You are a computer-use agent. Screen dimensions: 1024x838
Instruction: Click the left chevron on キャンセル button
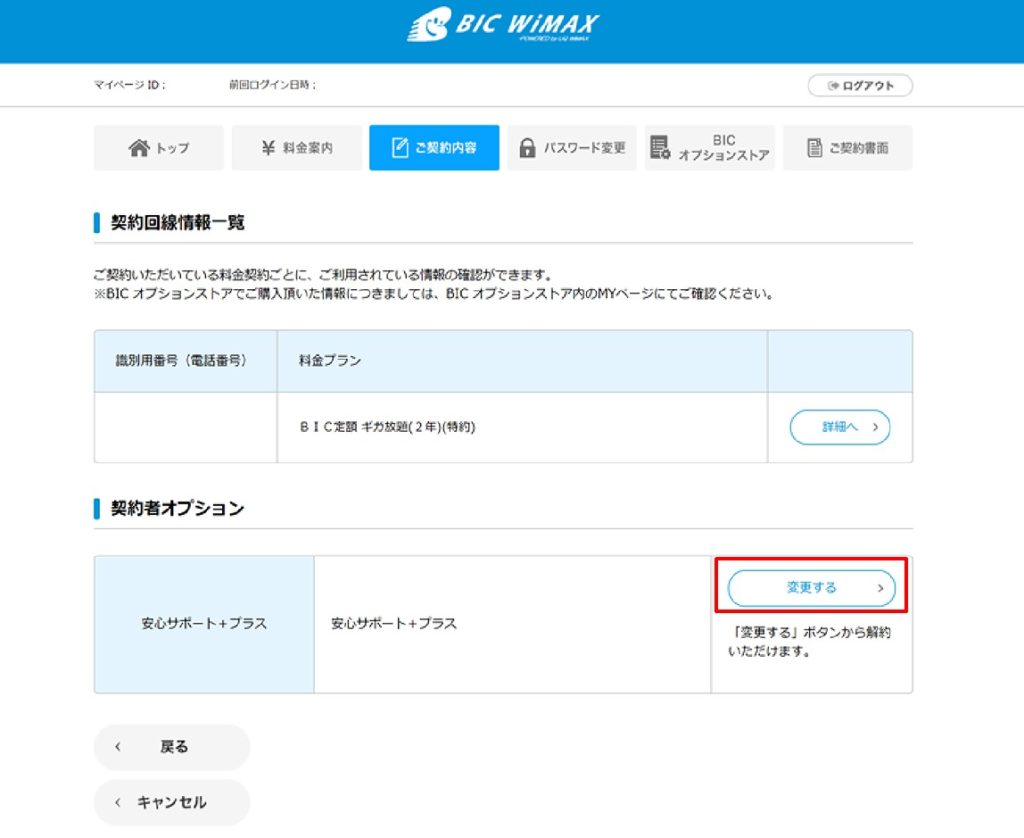click(118, 802)
